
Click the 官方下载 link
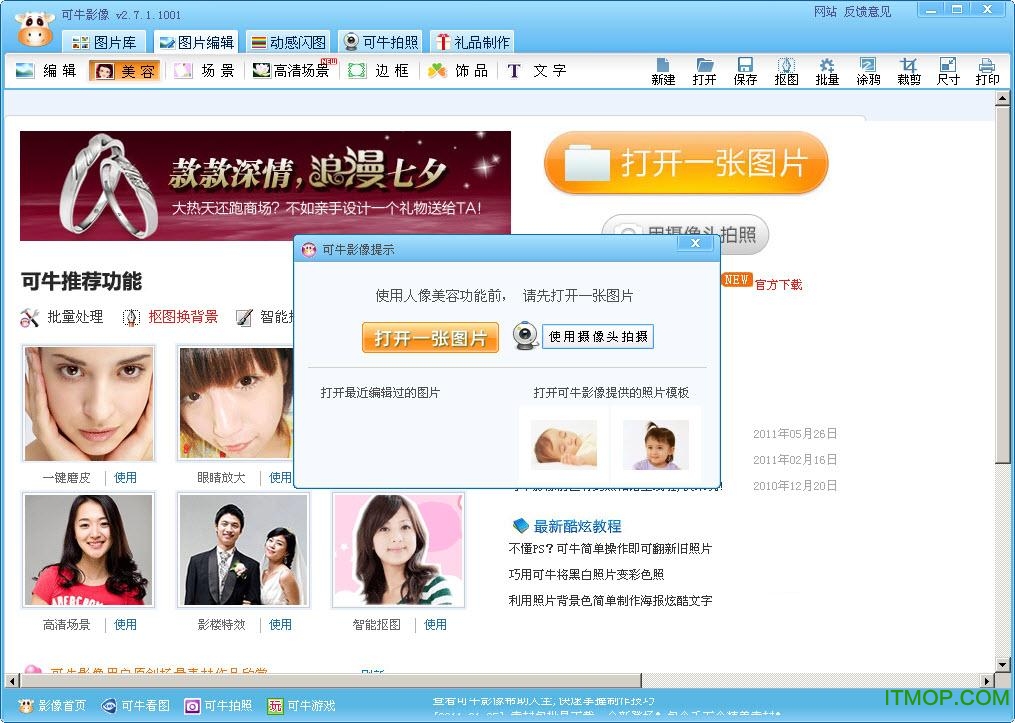tap(778, 284)
